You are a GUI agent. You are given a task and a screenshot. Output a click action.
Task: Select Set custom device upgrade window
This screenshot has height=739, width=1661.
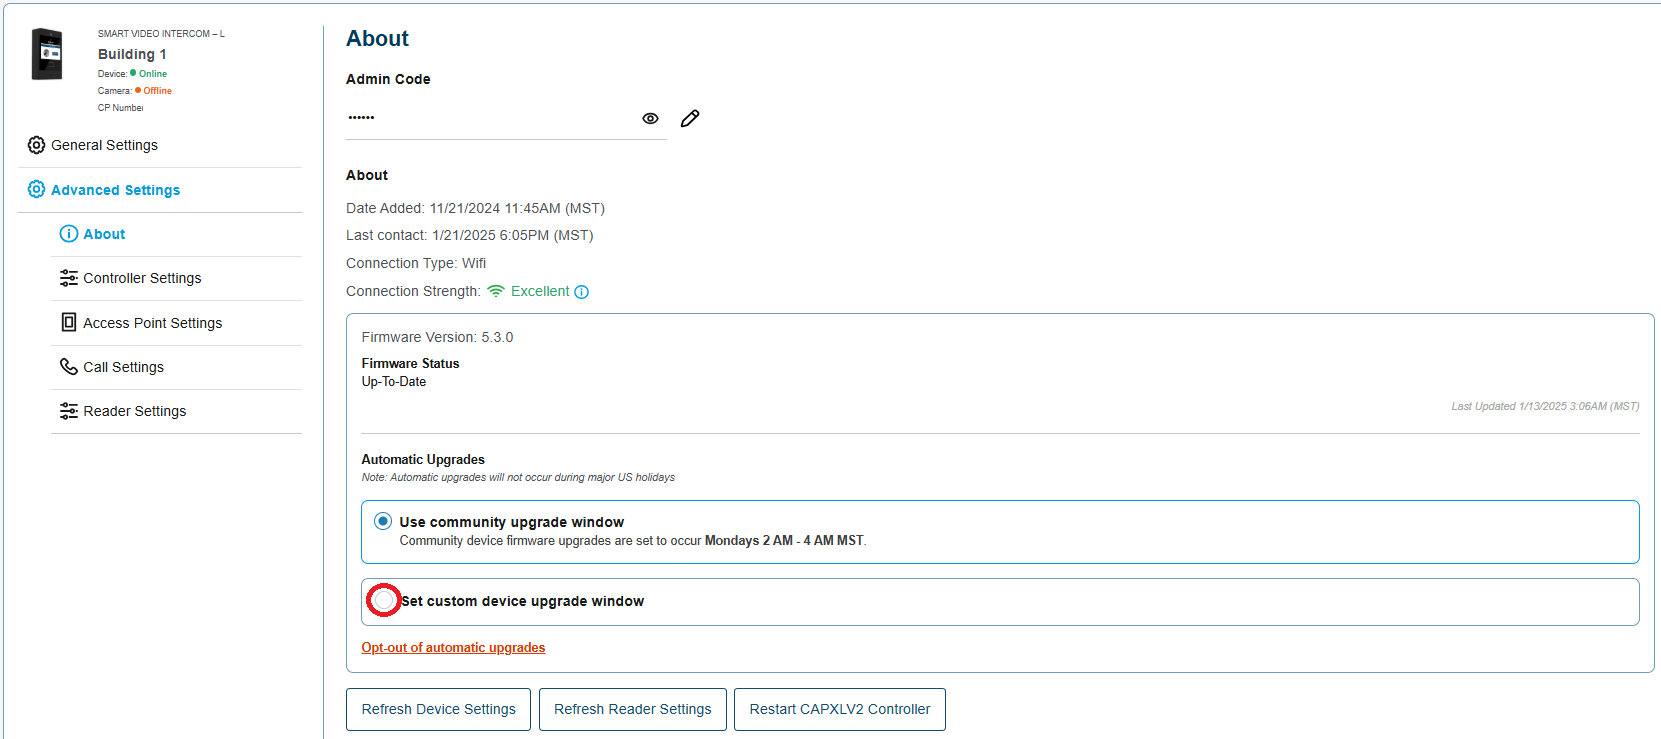pyautogui.click(x=384, y=600)
